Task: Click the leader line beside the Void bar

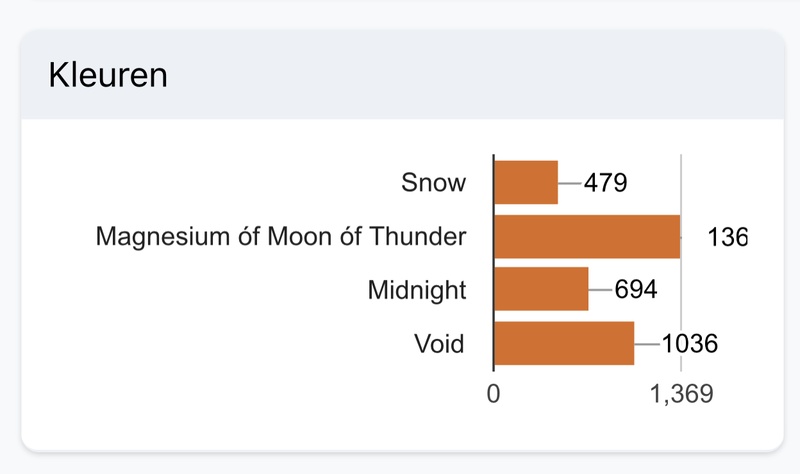Action: coord(646,345)
